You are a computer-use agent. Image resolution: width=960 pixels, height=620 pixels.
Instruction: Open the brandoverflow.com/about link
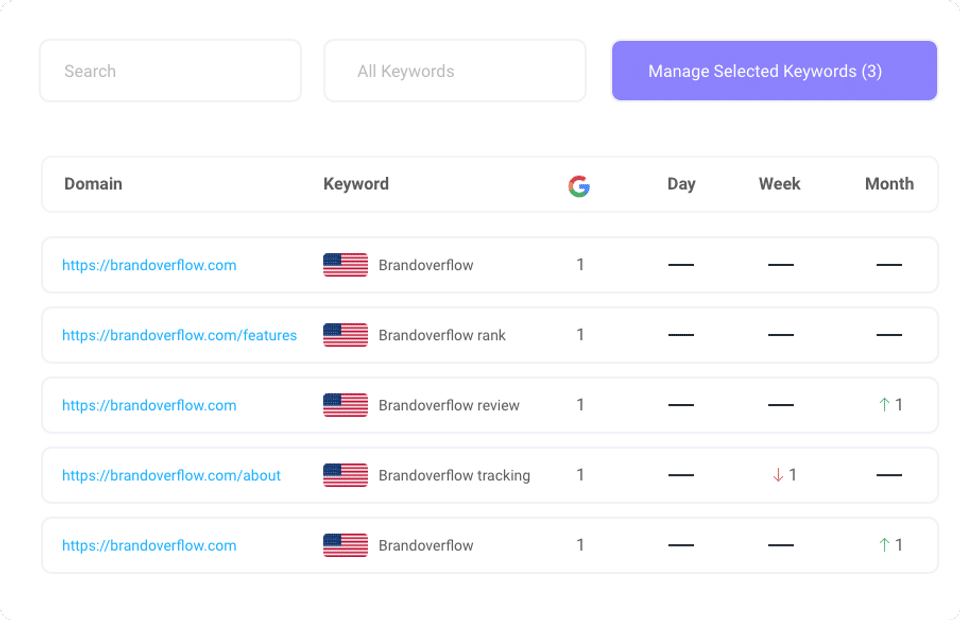click(171, 475)
